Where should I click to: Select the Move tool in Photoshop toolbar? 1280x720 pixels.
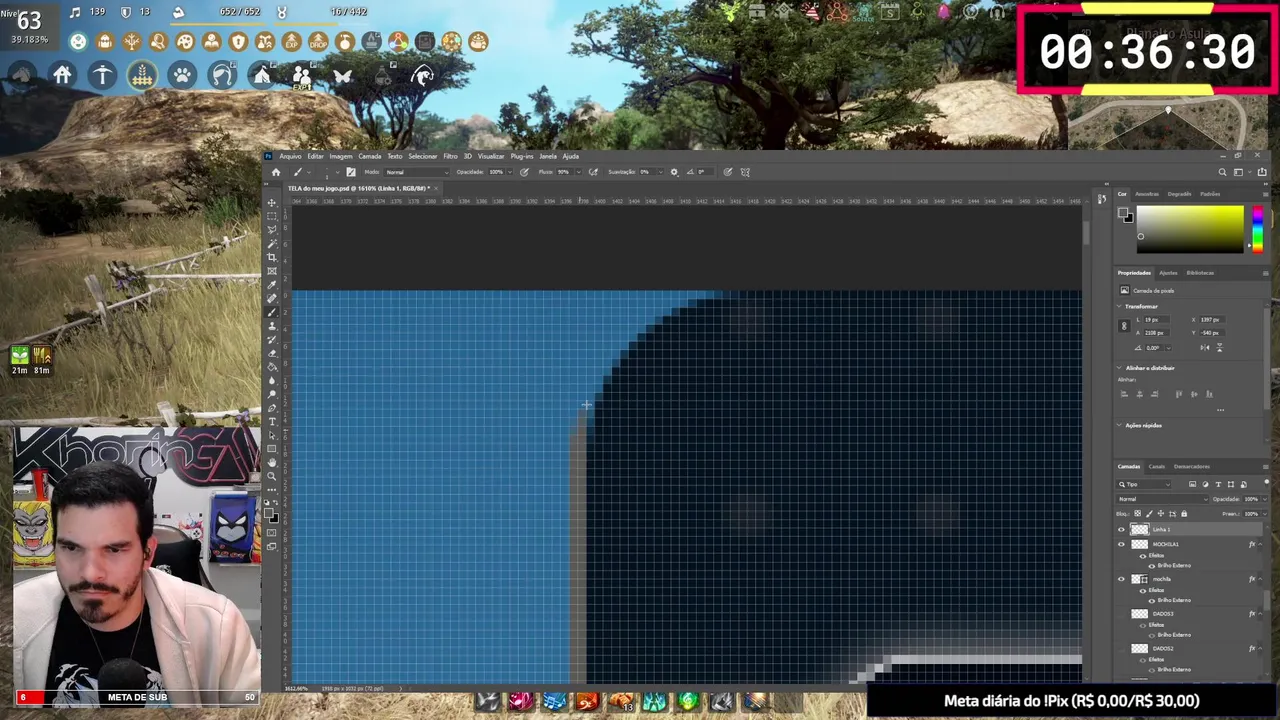pos(272,202)
